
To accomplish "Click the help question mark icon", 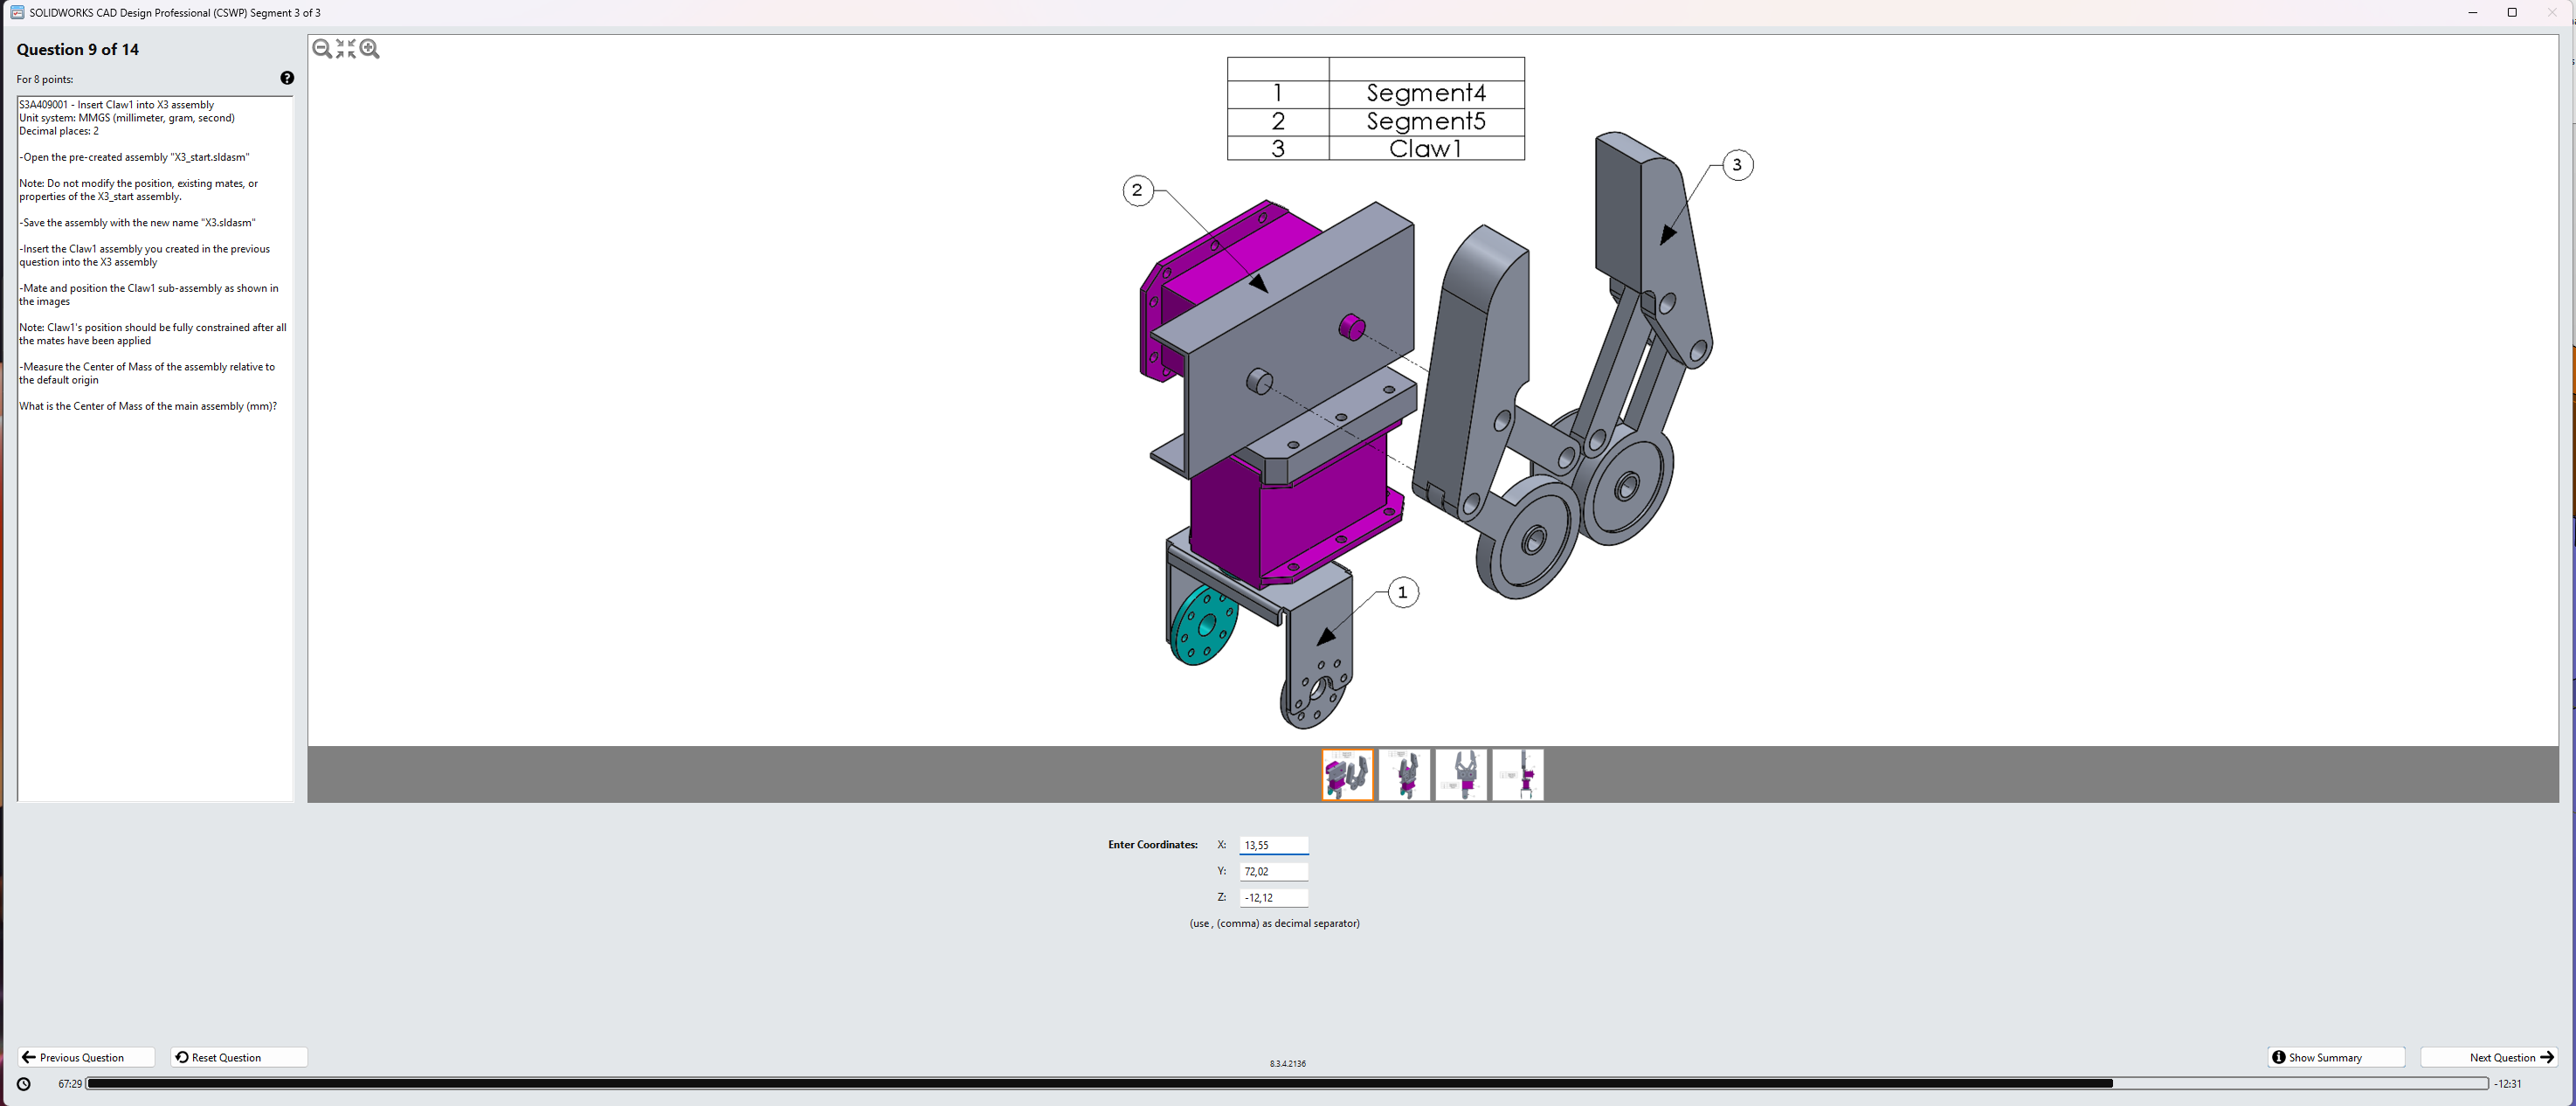I will 287,78.
